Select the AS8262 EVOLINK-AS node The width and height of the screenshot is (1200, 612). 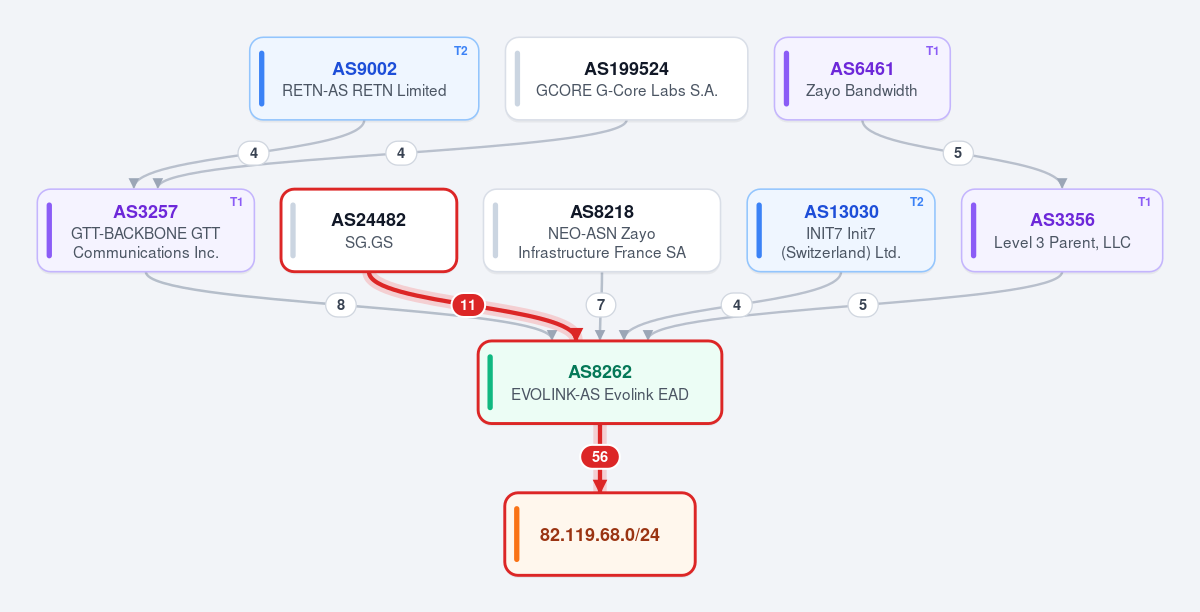(x=600, y=382)
